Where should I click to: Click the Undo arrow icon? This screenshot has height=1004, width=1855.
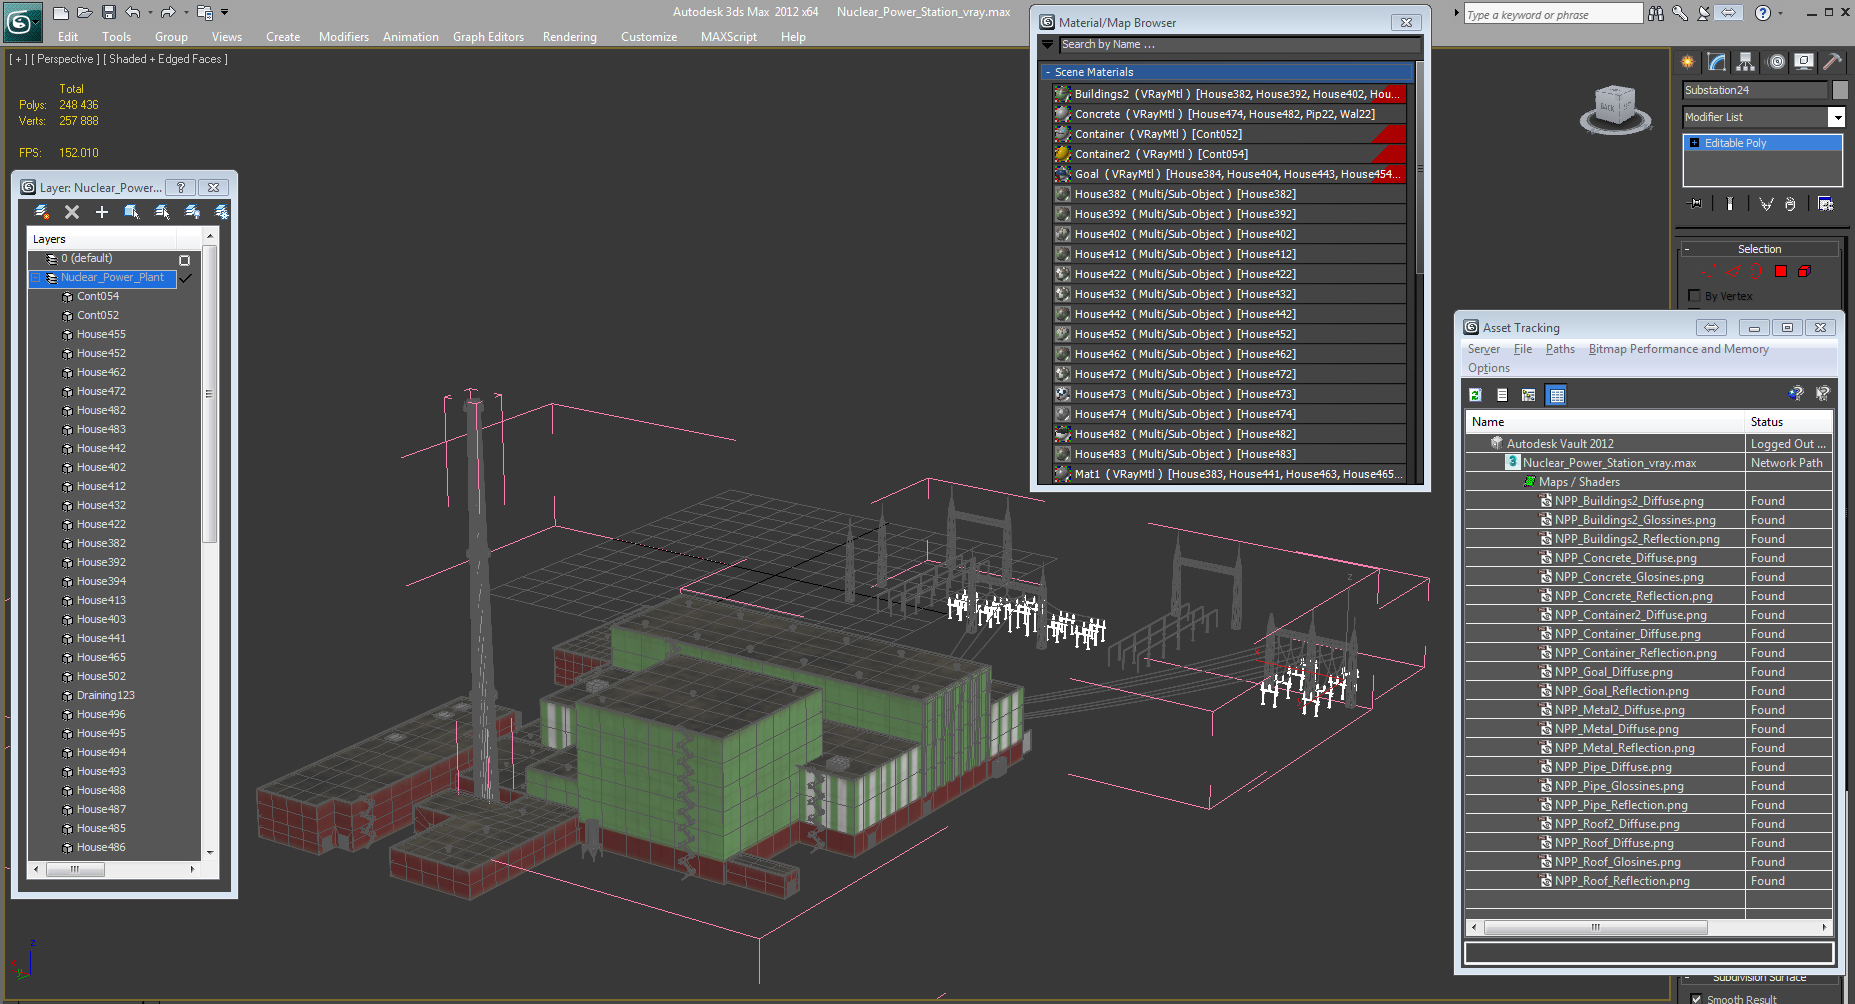pos(133,12)
